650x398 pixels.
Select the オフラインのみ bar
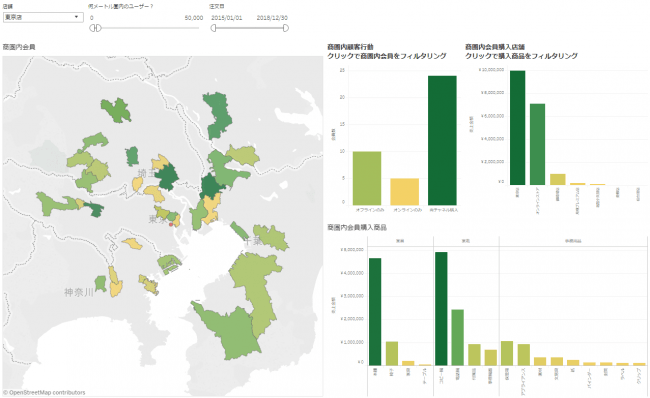point(367,178)
